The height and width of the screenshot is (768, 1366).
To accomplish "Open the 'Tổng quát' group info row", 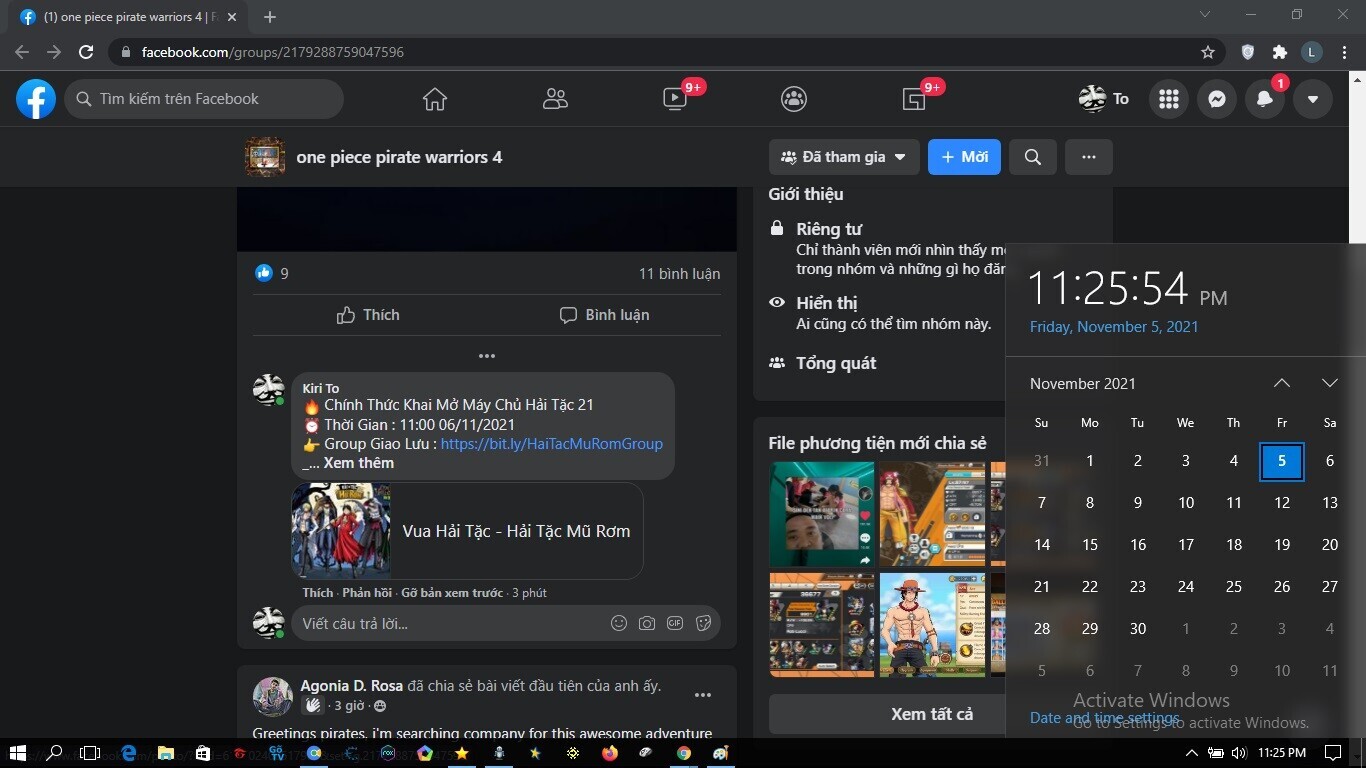I will (822, 363).
